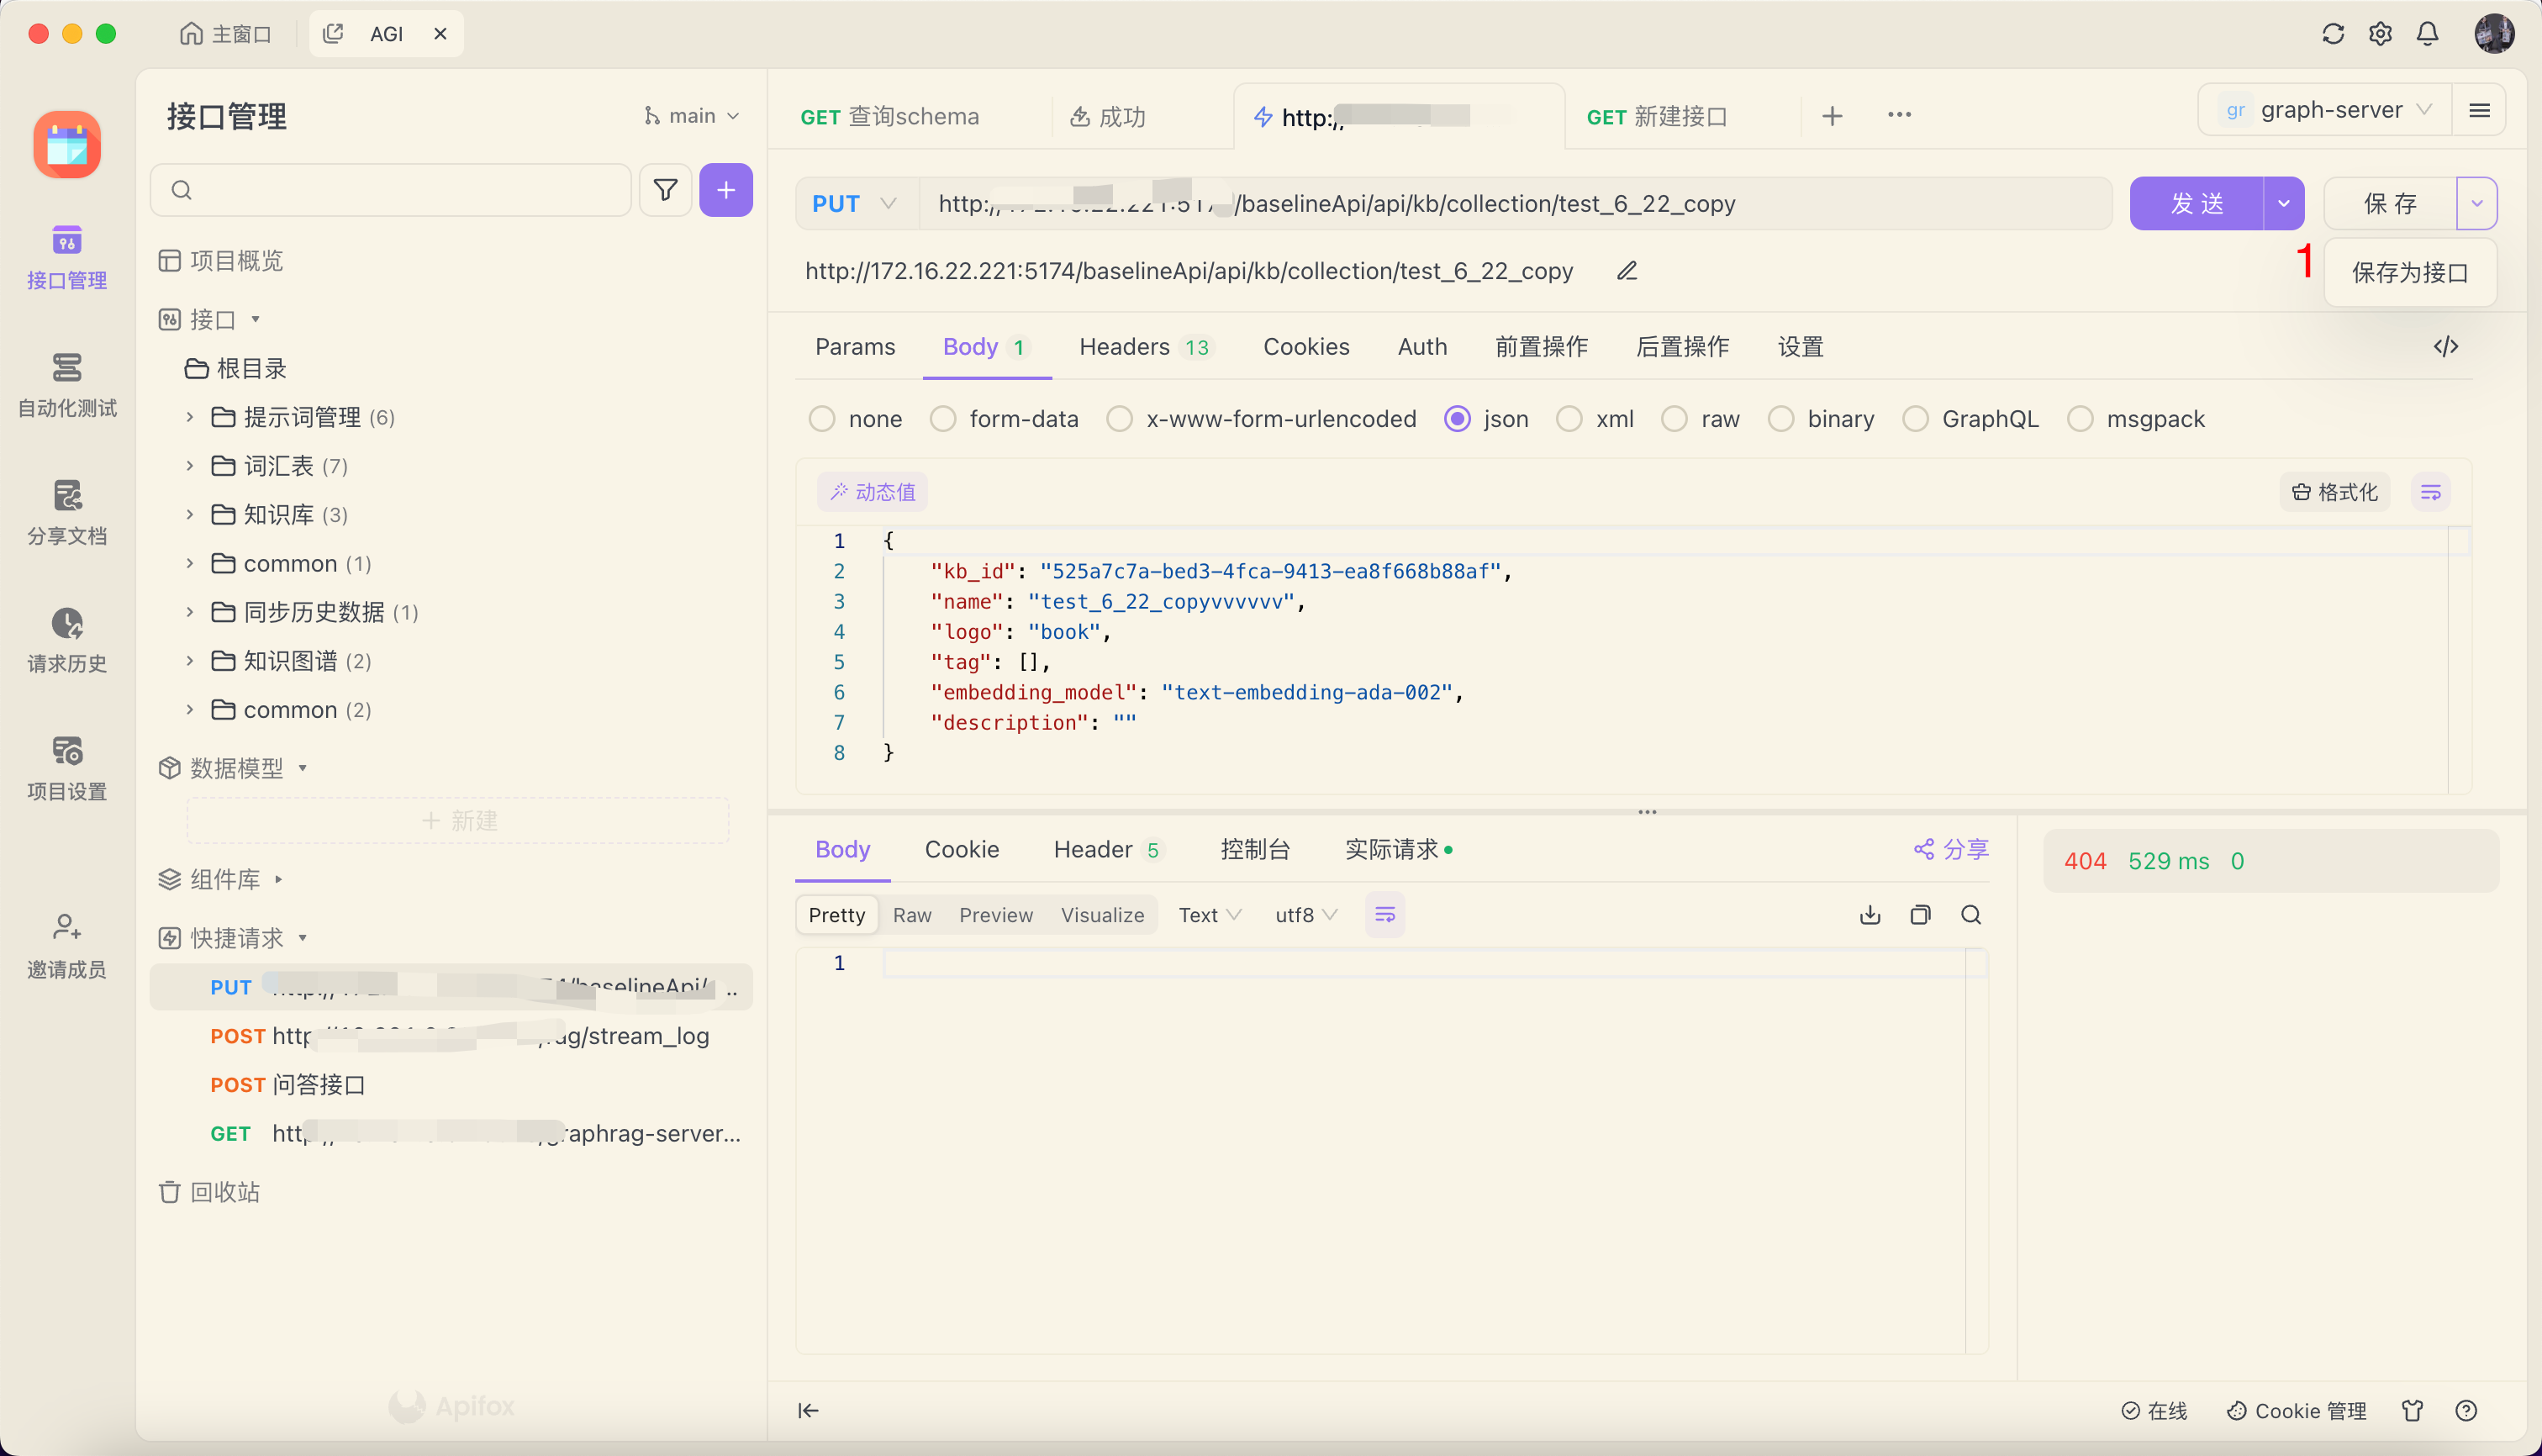2542x1456 pixels.
Task: Click the 动态值 dynamic value button
Action: (x=873, y=492)
